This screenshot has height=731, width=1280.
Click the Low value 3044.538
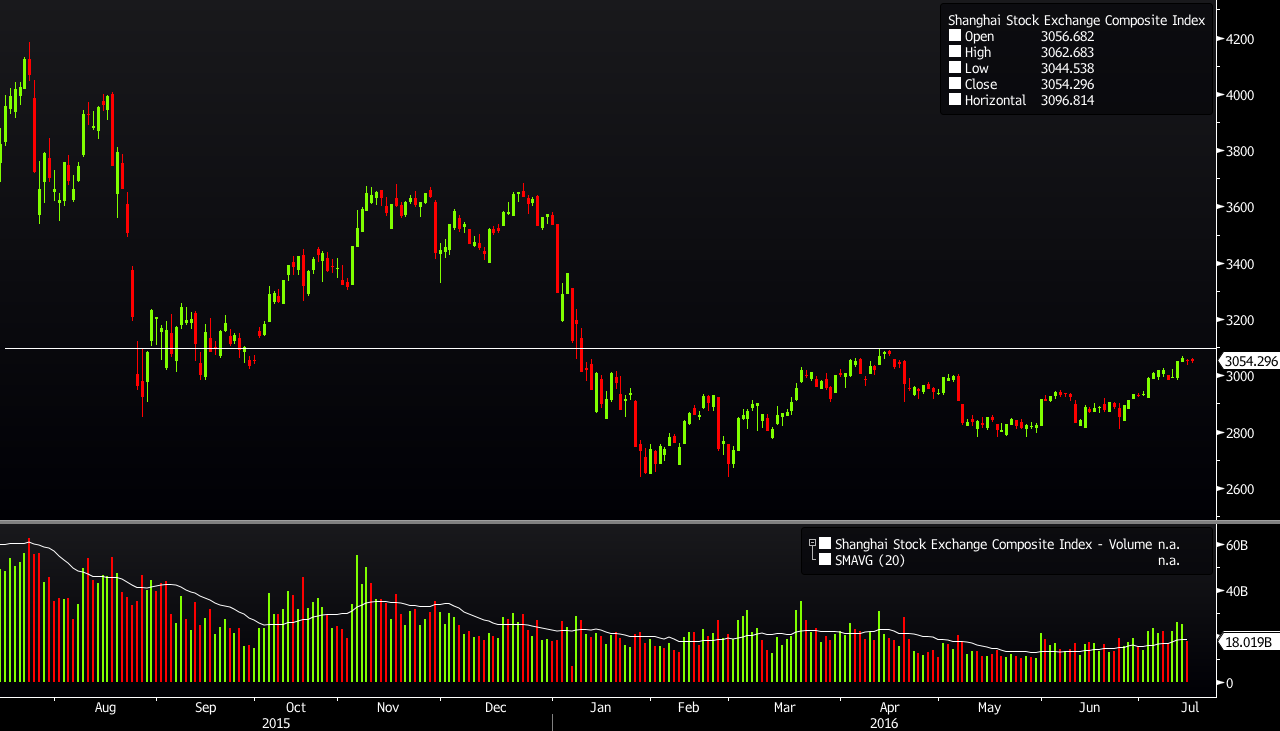[1067, 68]
